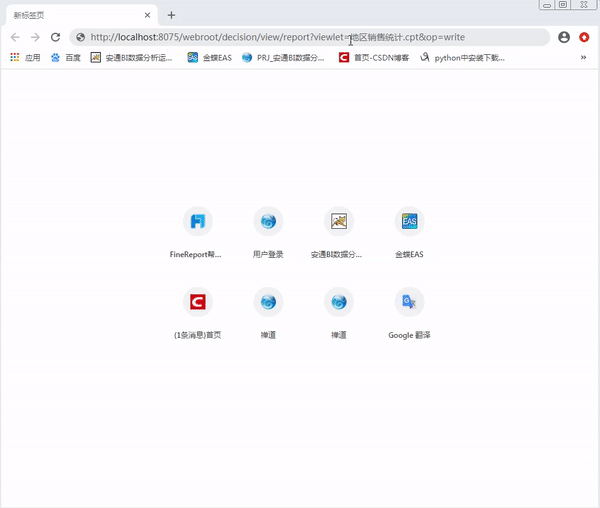
Task: Open the 用户登录 shortcut tile
Action: (x=268, y=233)
